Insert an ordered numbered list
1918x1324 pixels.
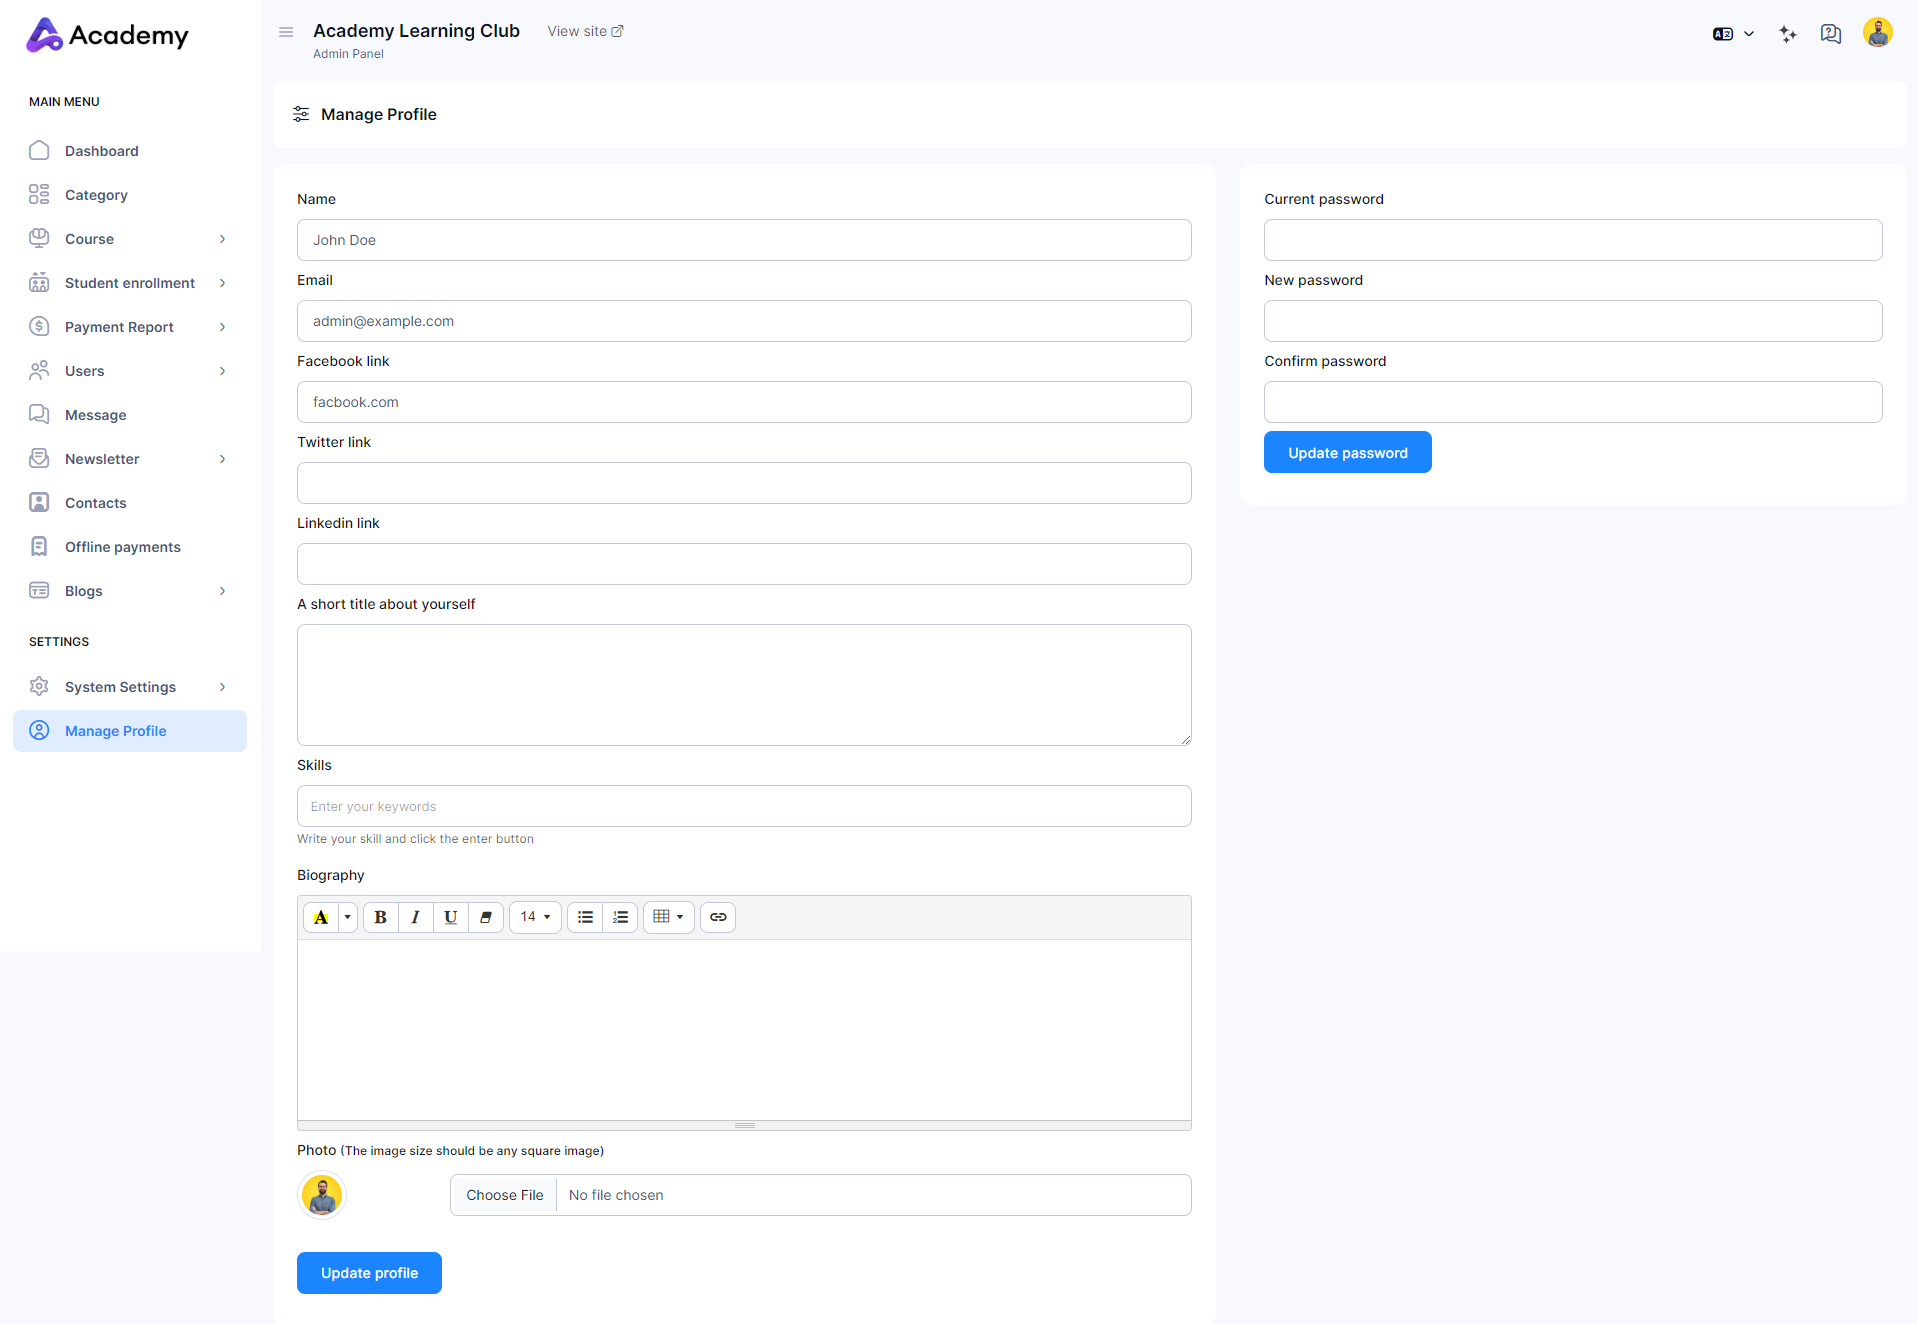620,917
